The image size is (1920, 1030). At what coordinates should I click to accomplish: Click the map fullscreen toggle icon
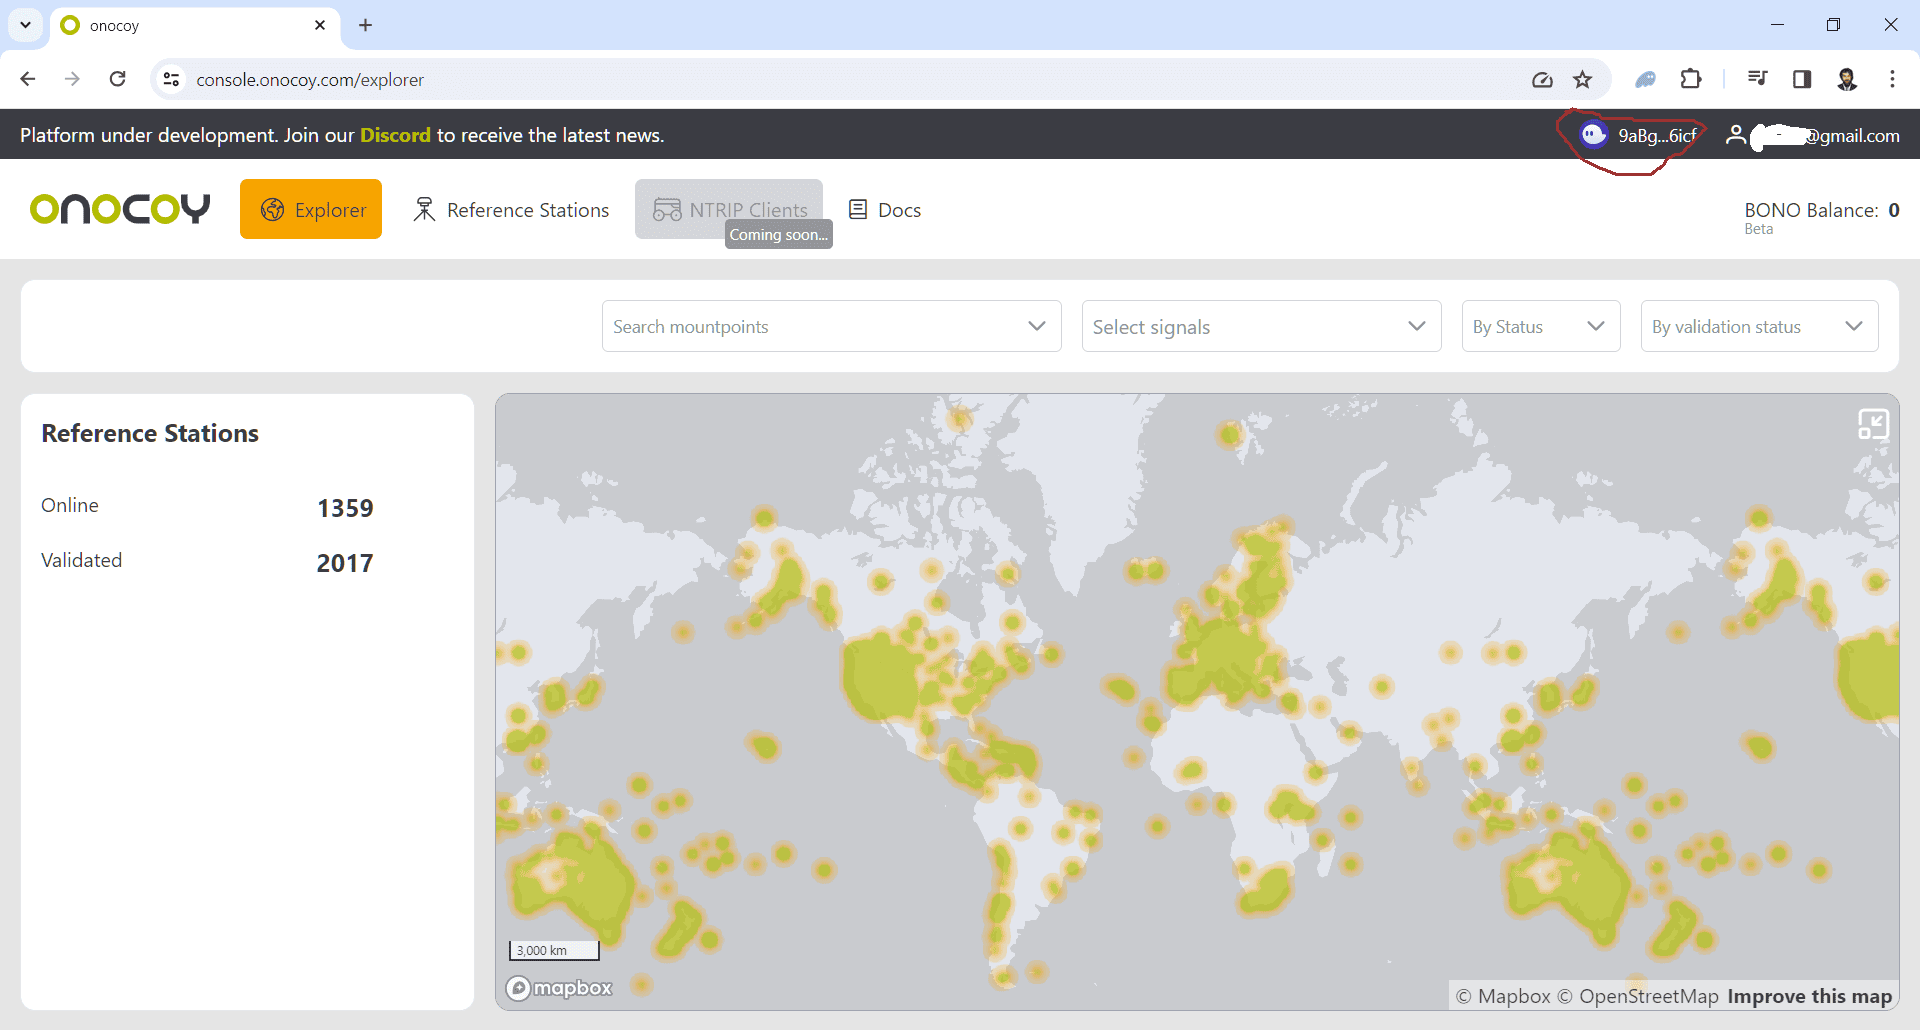click(1873, 424)
